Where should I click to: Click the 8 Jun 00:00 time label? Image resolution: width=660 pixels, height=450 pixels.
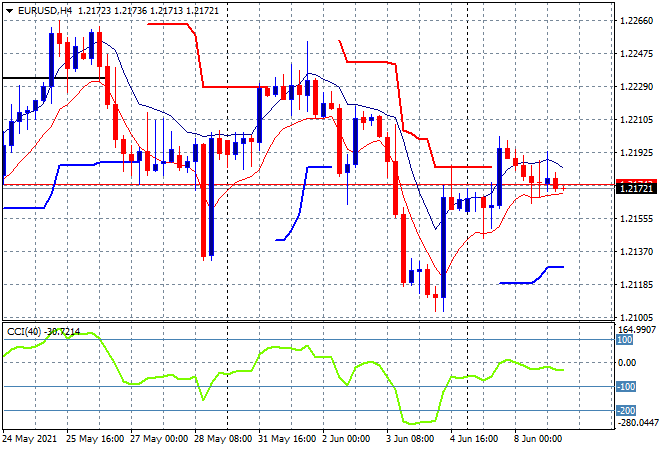538,439
